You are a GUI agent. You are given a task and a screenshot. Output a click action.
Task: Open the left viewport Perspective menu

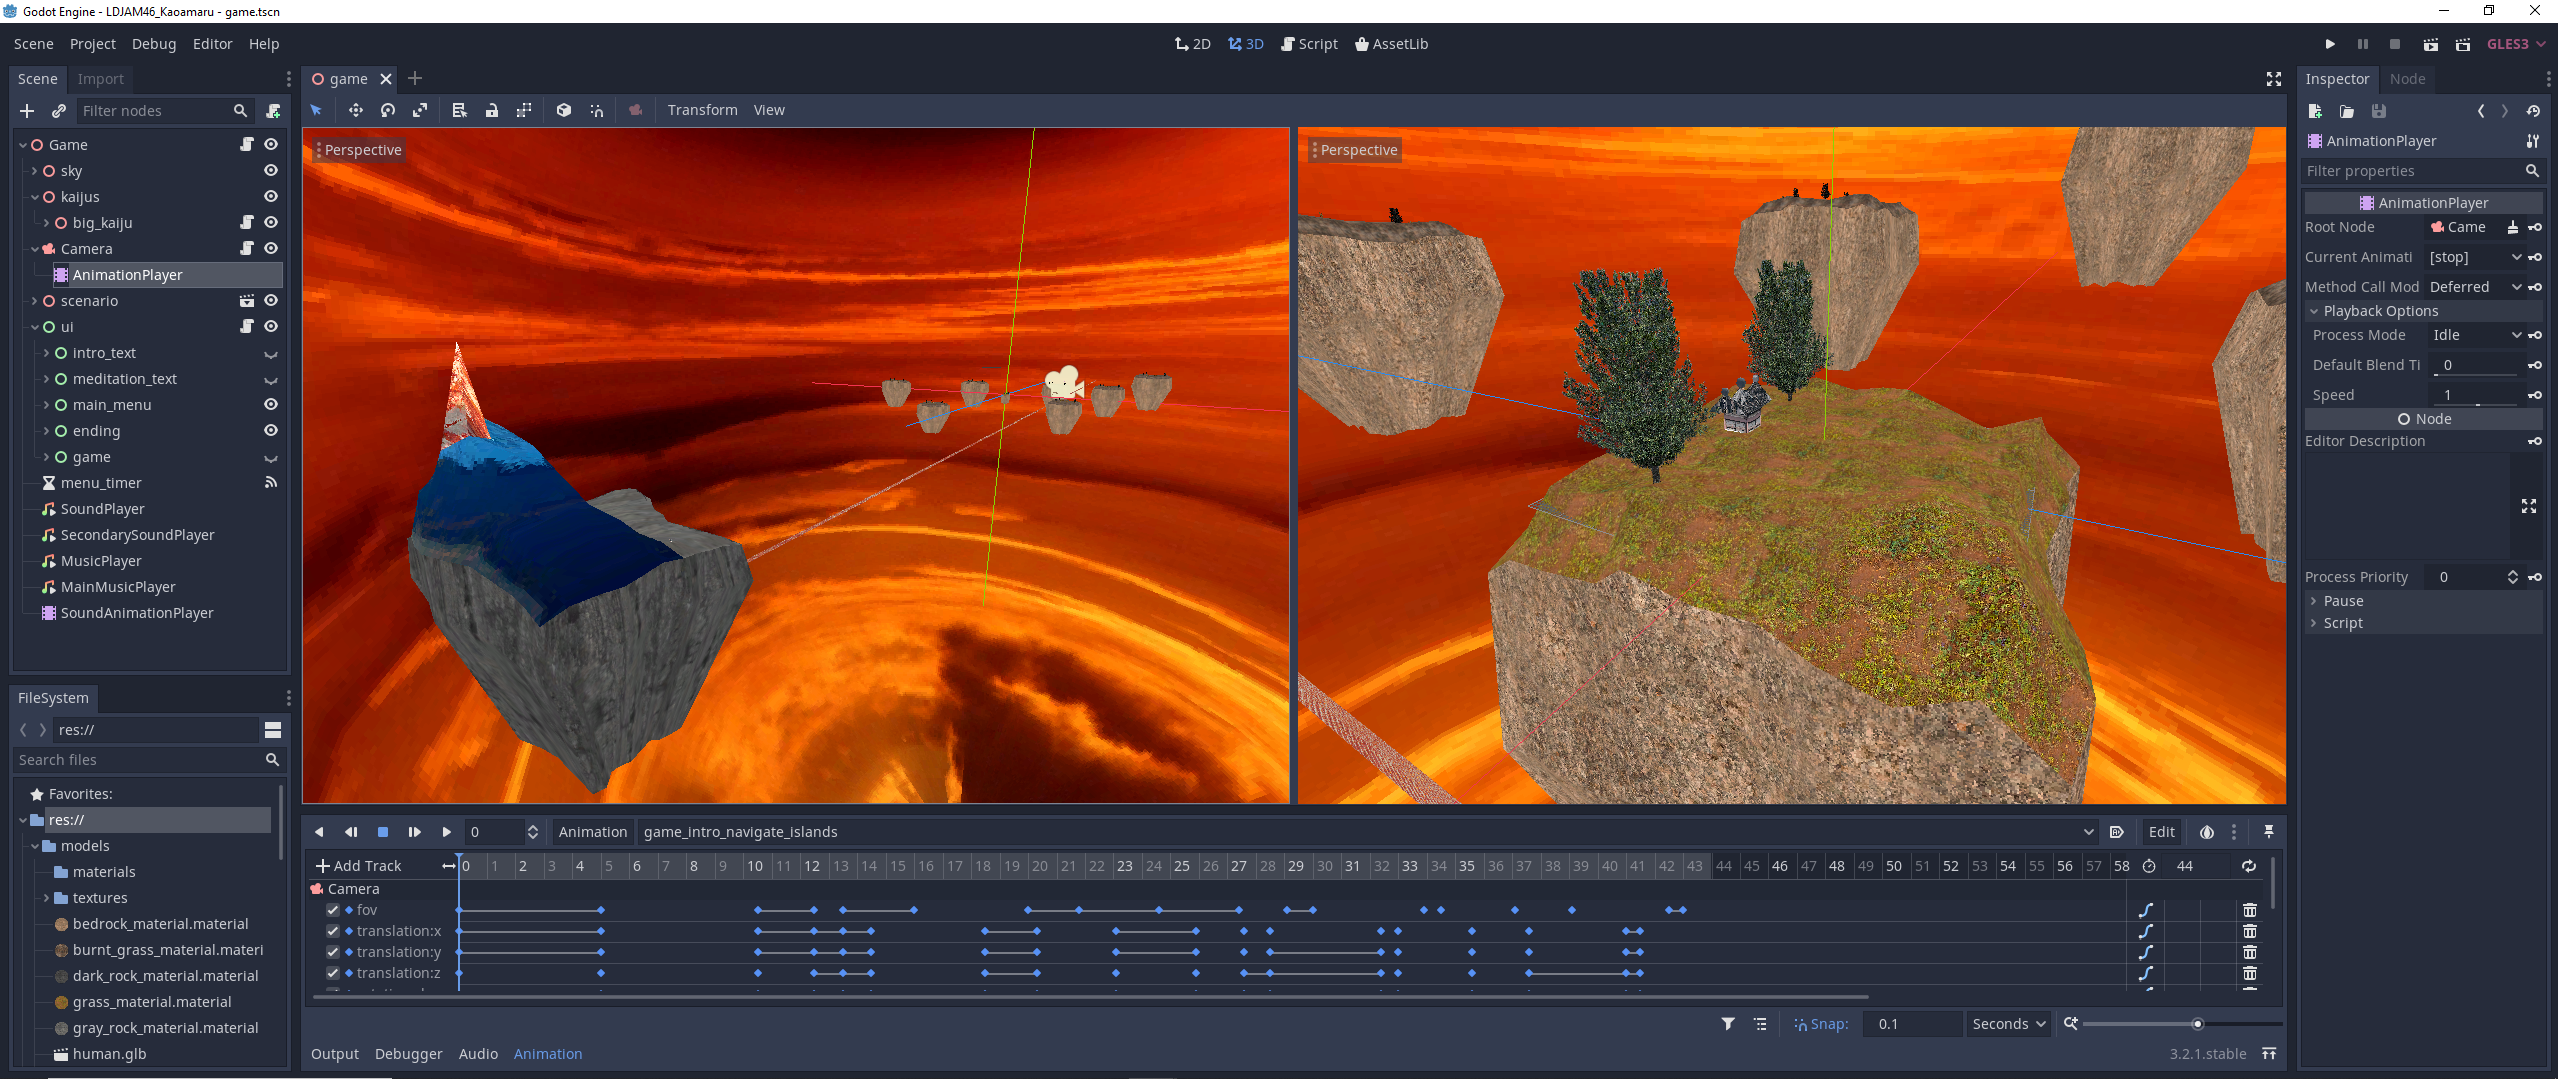[360, 150]
